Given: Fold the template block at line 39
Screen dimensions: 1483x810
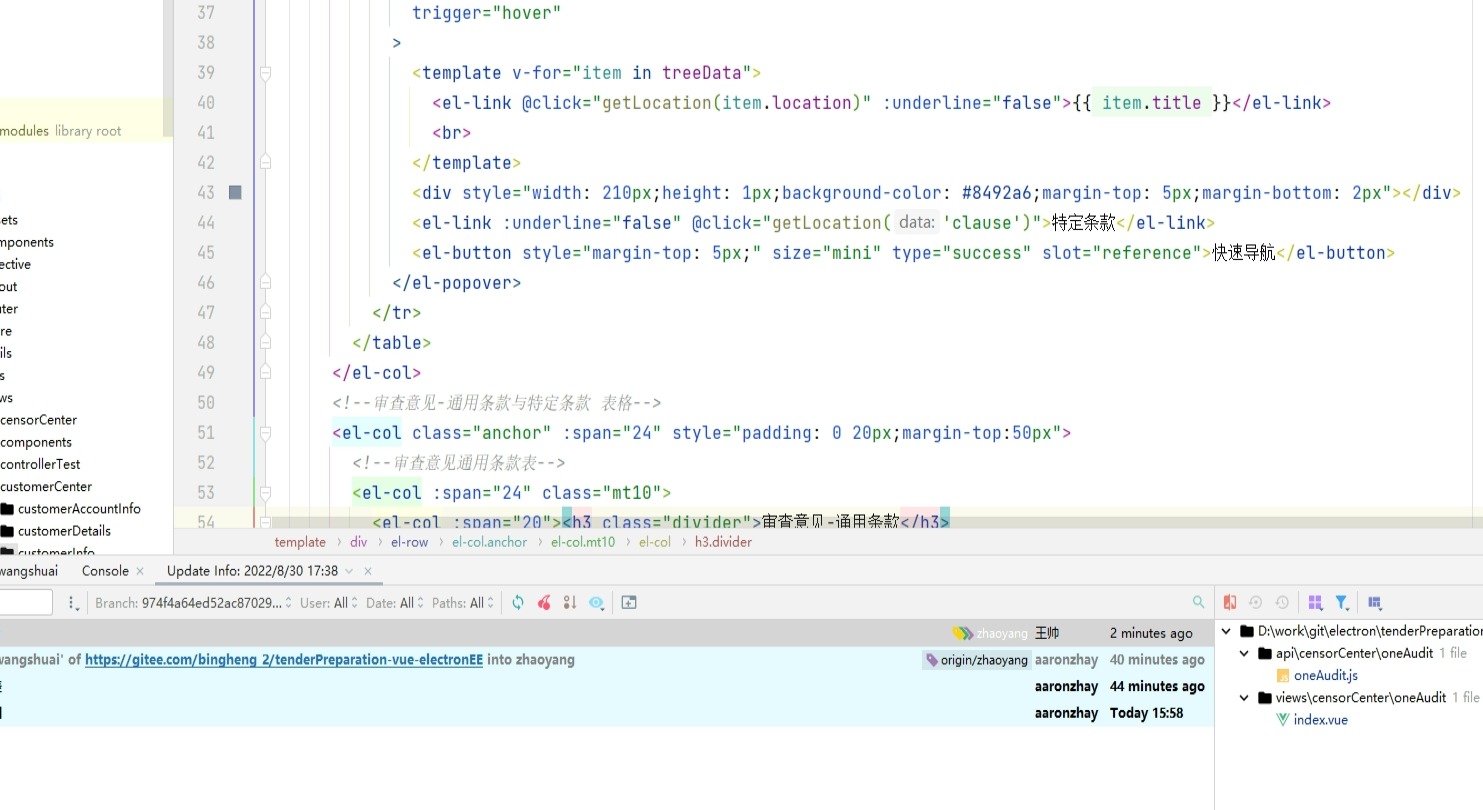Looking at the screenshot, I should [266, 73].
